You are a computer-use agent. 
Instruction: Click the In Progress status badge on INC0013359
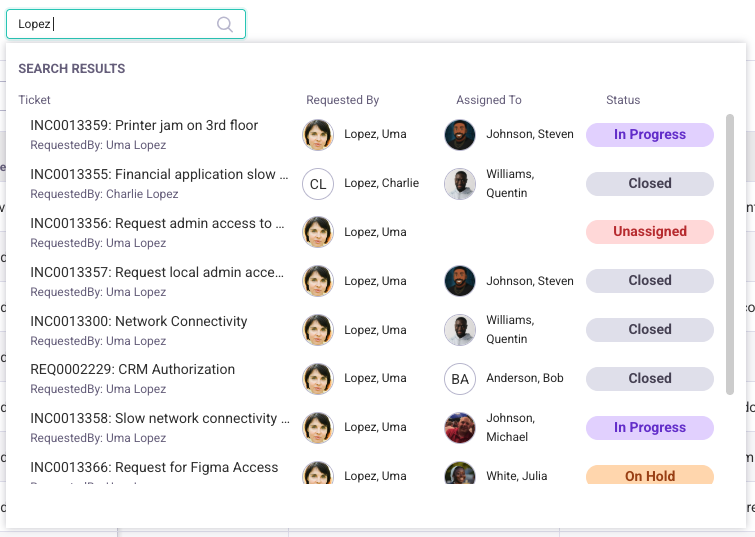[x=650, y=135]
